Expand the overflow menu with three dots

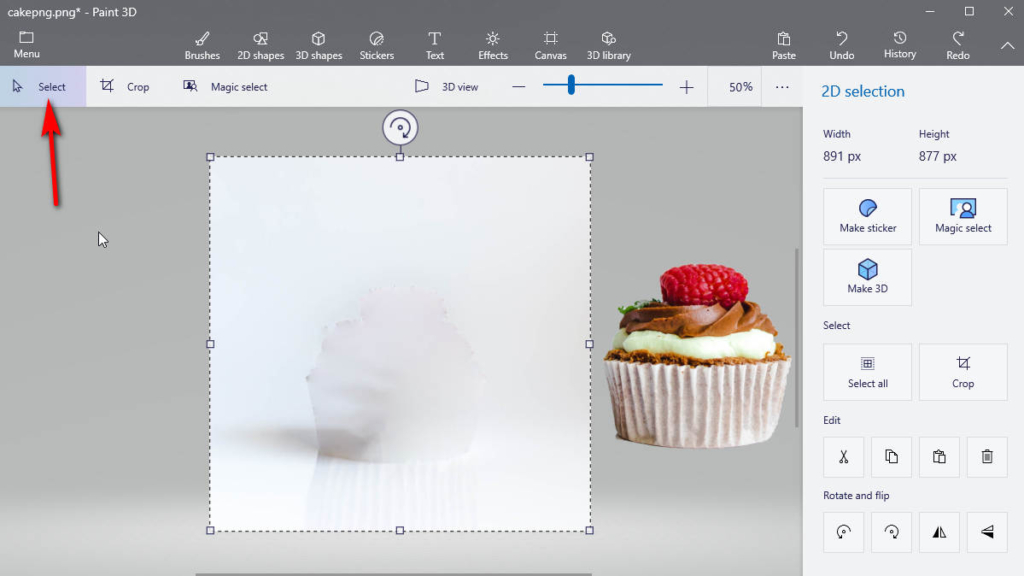(x=782, y=87)
